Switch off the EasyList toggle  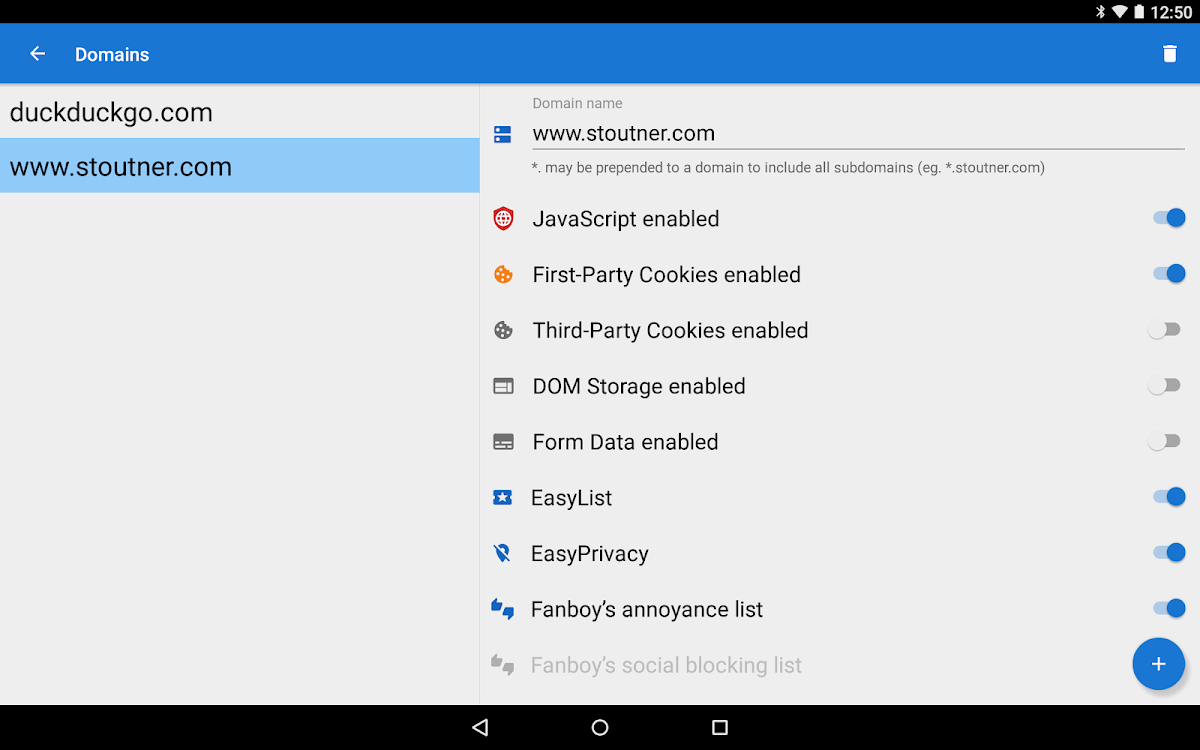1167,497
